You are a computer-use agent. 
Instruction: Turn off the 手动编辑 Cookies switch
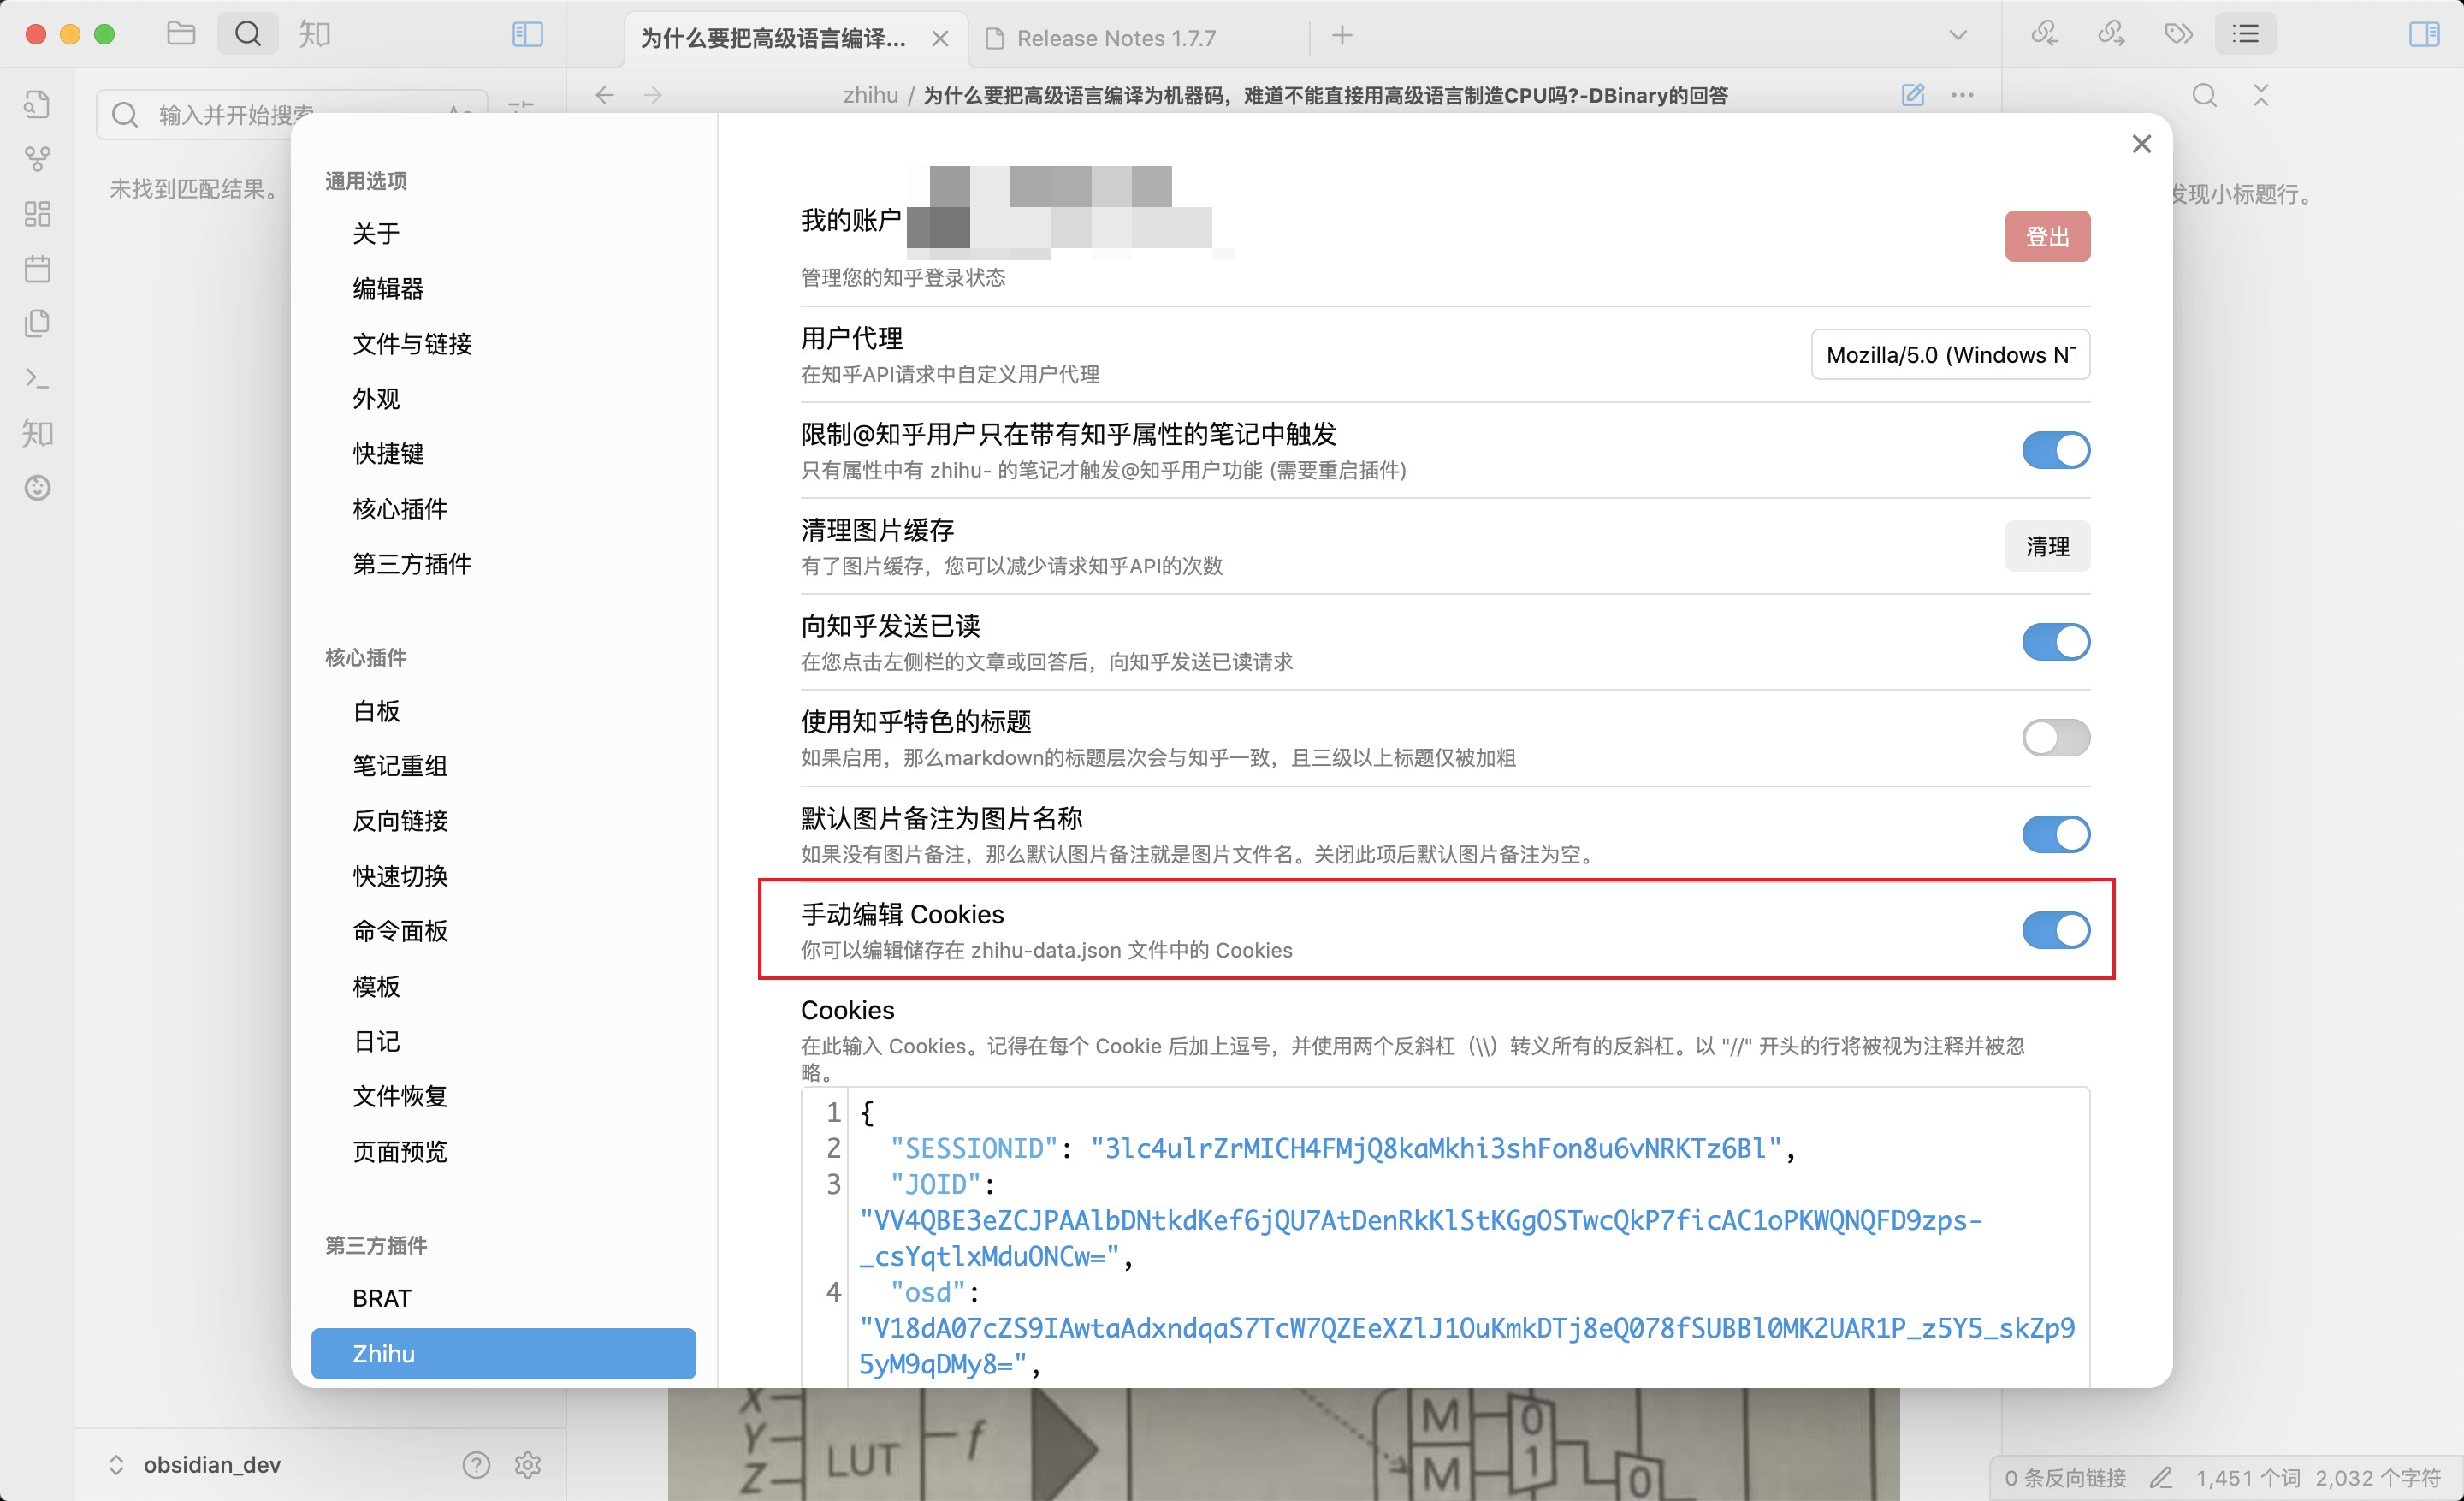2055,930
